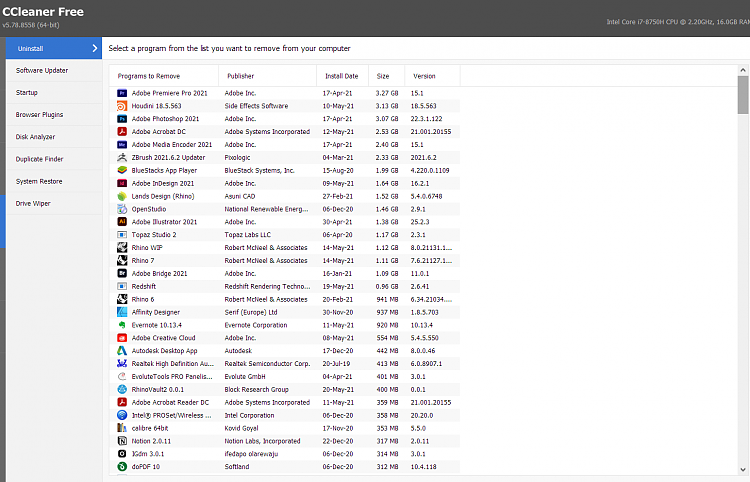Image resolution: width=750 pixels, height=482 pixels.
Task: Select the Adobe Photoshop 2021 icon
Action: click(x=122, y=119)
